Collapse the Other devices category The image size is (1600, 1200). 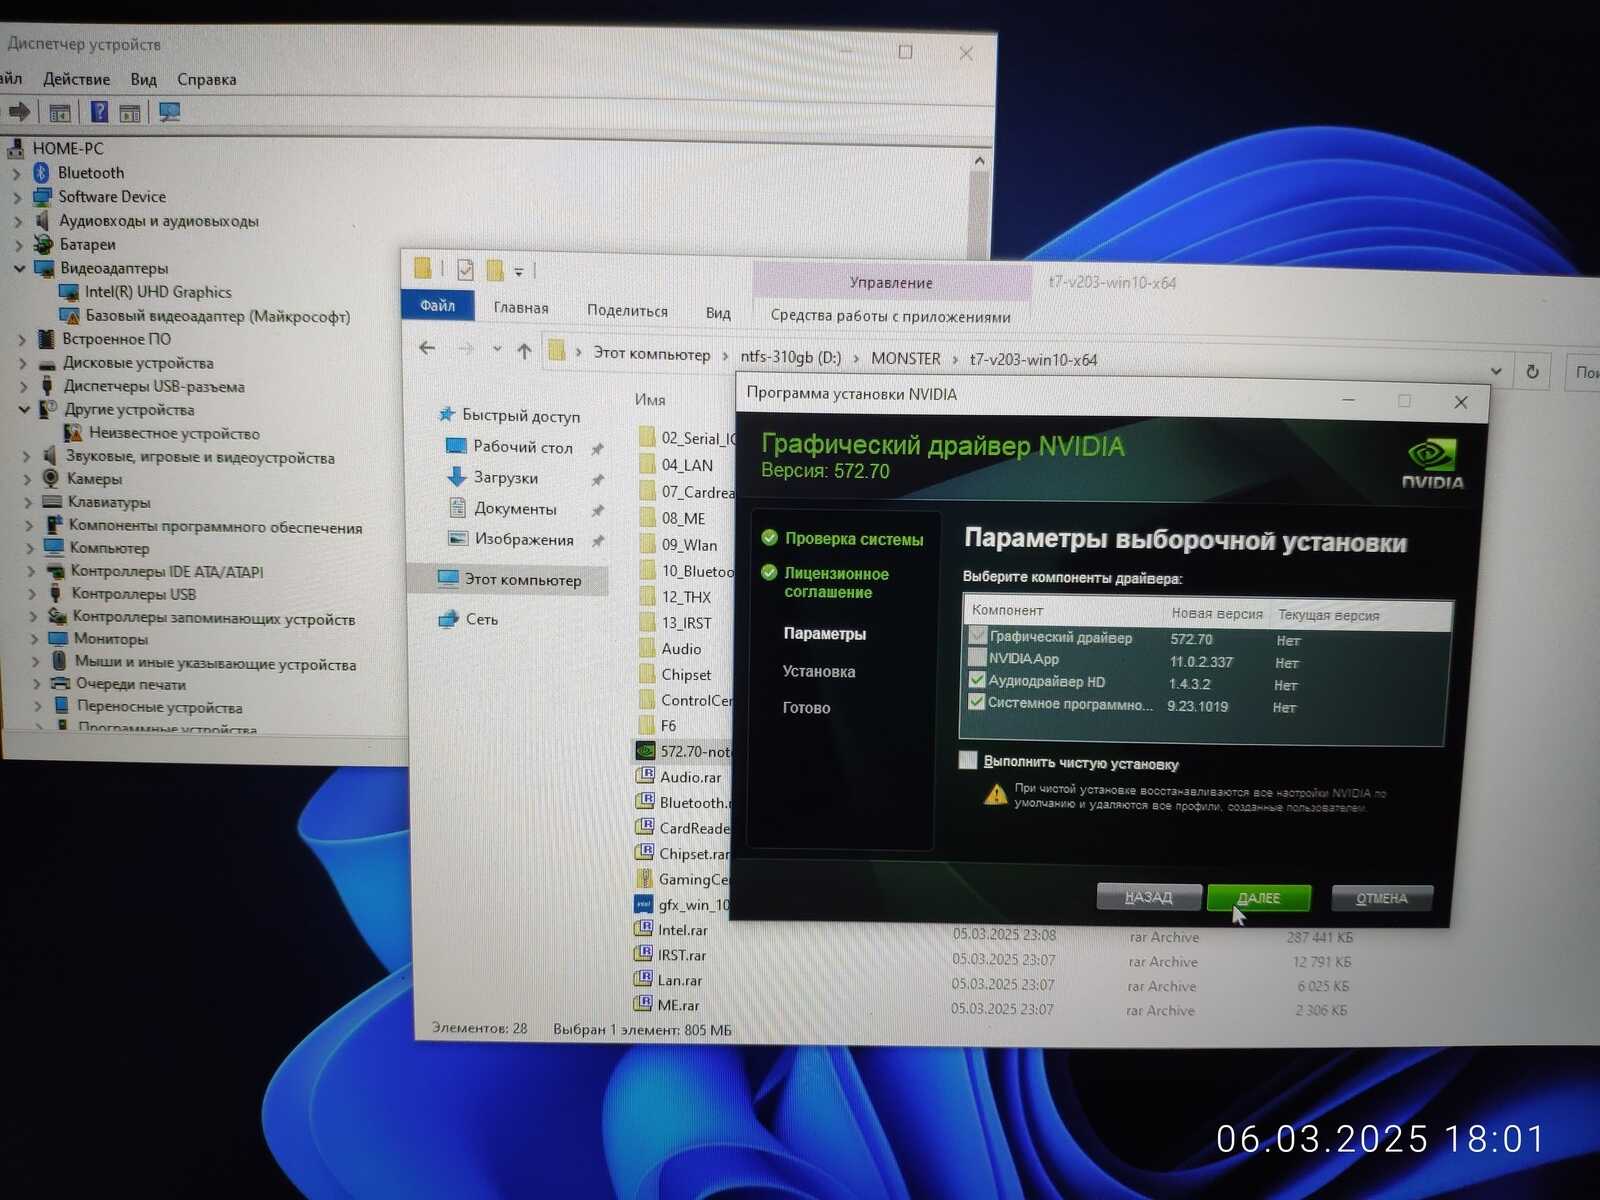coord(24,409)
